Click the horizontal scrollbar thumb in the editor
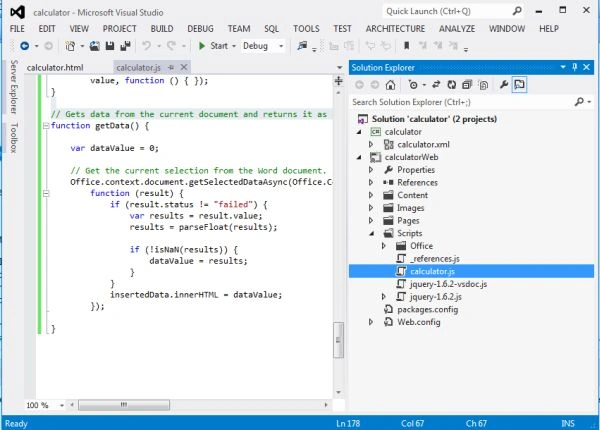Viewport: 600px width, 430px height. click(124, 405)
